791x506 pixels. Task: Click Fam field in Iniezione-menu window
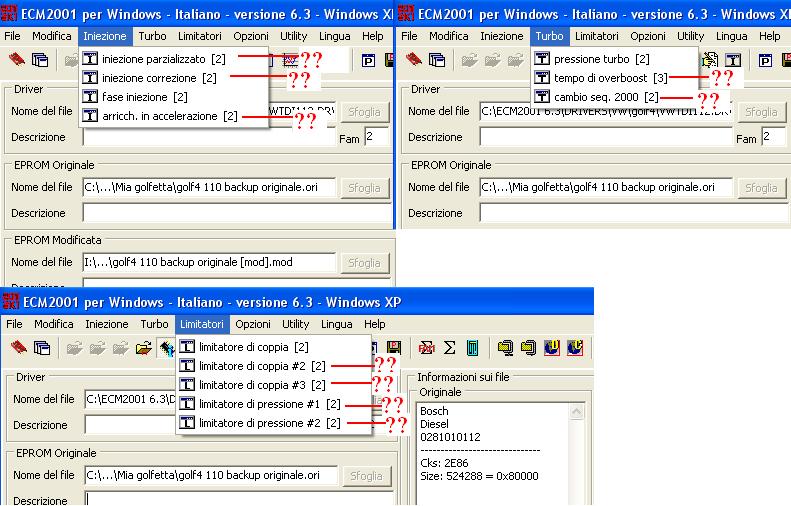coord(376,137)
